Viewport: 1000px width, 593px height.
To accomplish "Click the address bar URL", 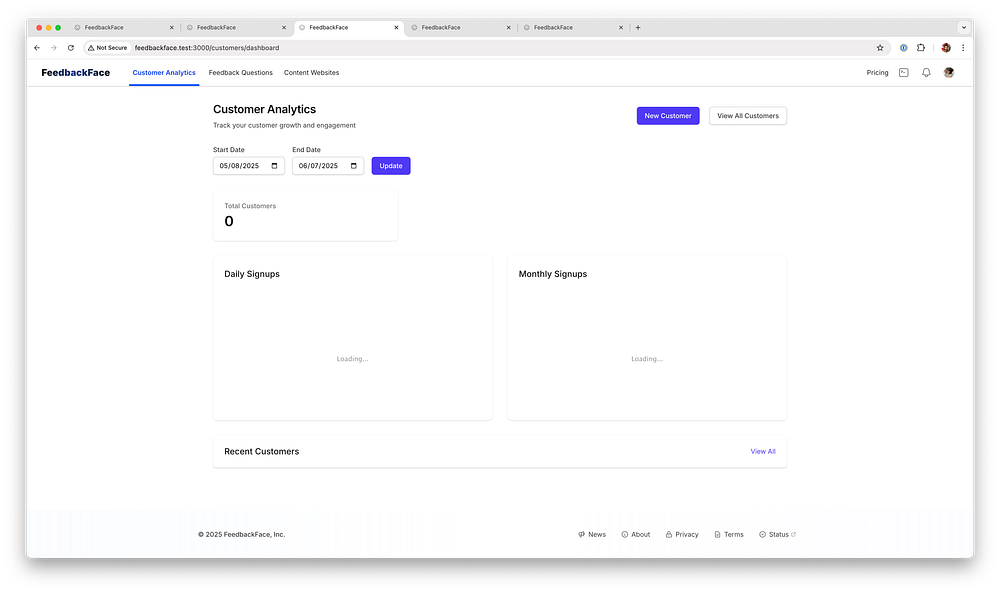I will [x=207, y=48].
